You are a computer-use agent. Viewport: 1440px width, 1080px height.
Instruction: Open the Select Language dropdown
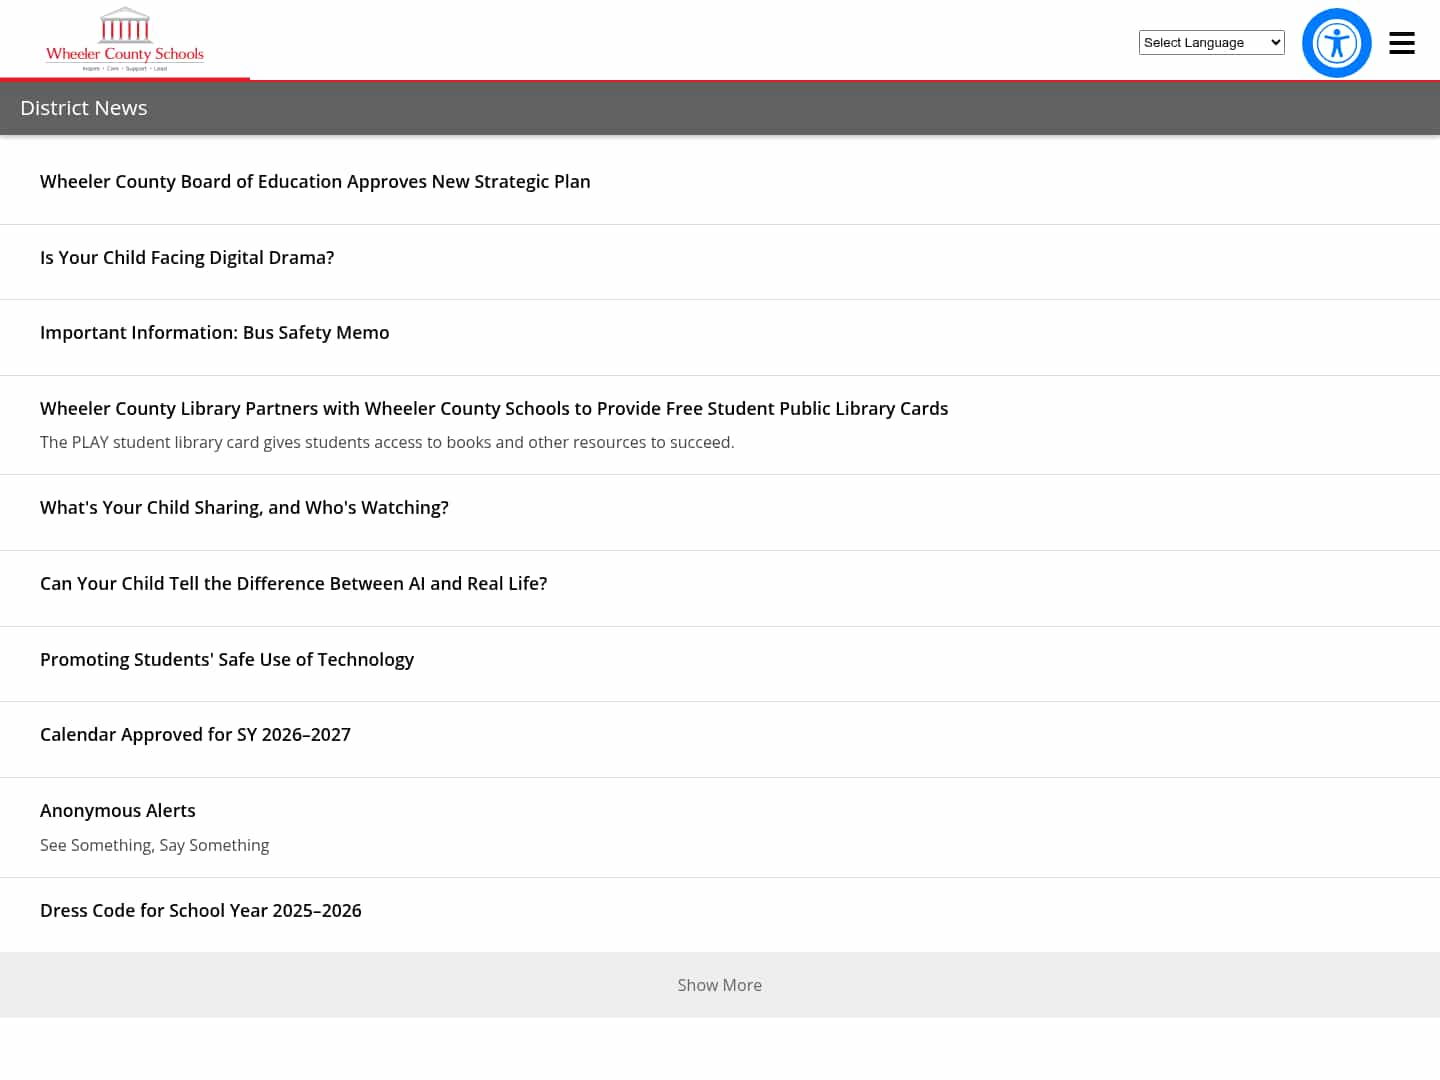(x=1211, y=42)
